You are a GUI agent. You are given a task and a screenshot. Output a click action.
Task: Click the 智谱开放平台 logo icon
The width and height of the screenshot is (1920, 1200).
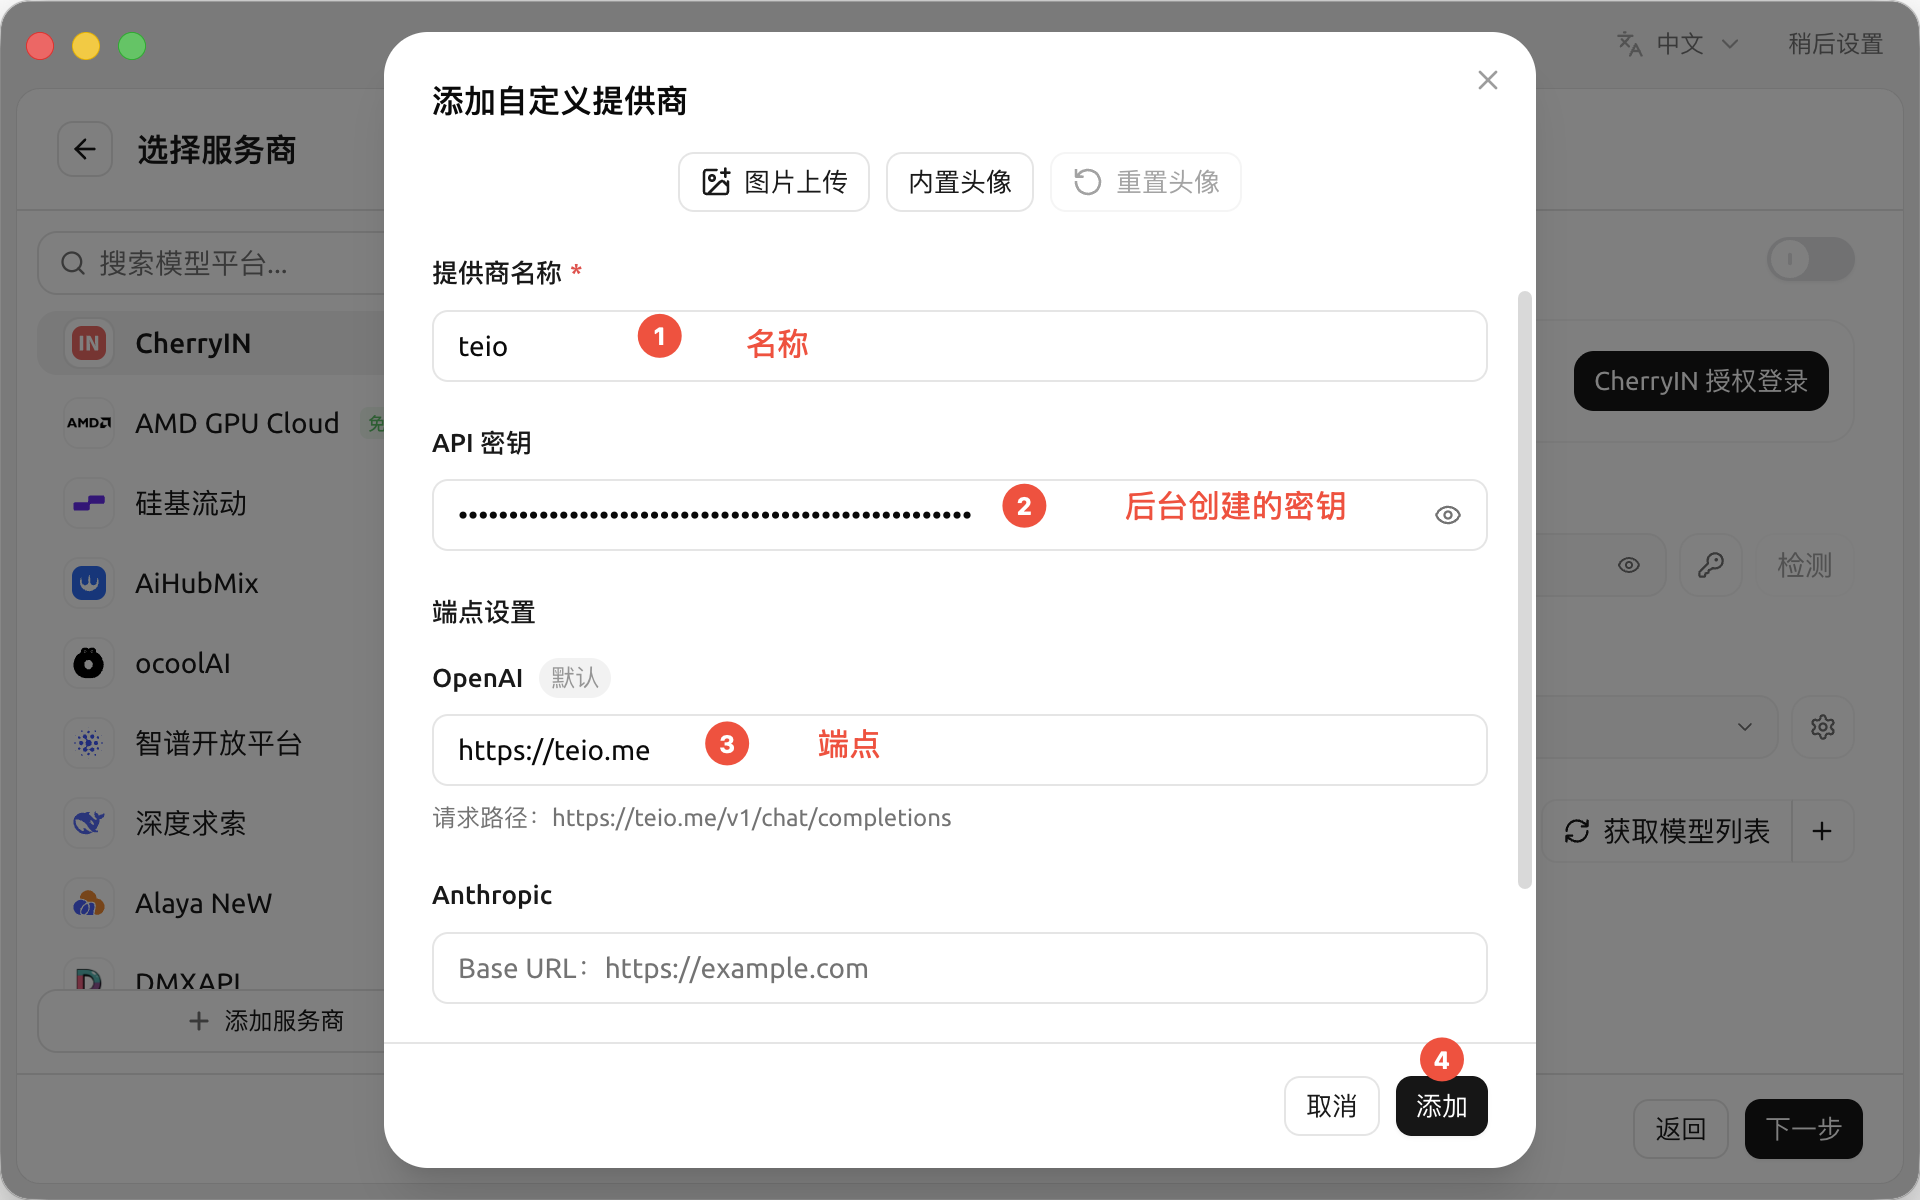coord(89,743)
